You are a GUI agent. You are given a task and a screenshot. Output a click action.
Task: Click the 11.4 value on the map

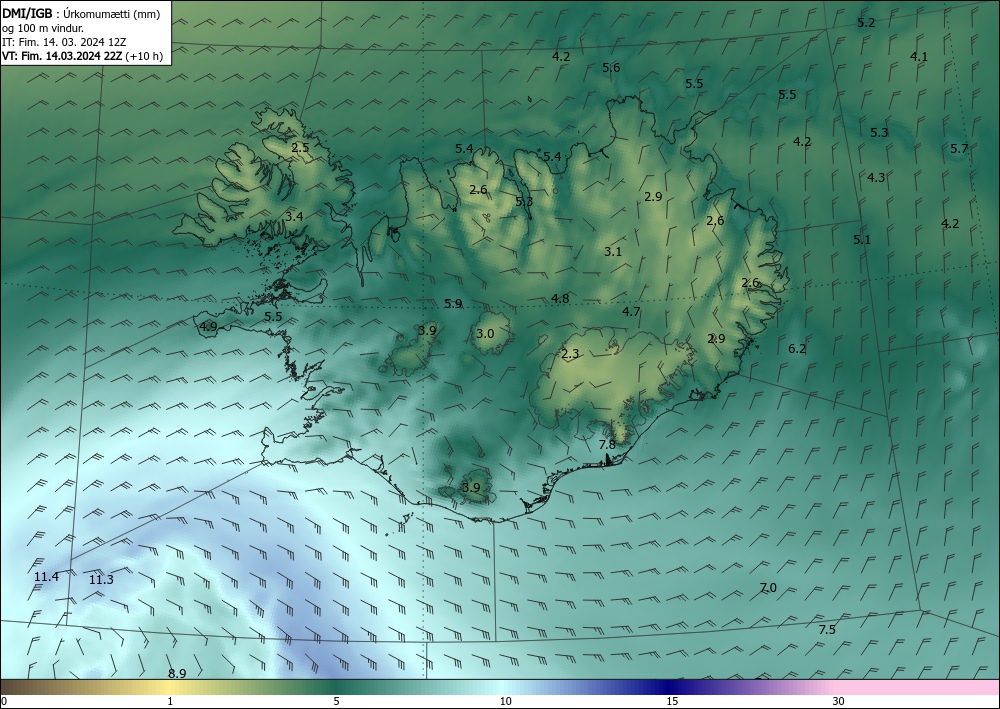[47, 576]
